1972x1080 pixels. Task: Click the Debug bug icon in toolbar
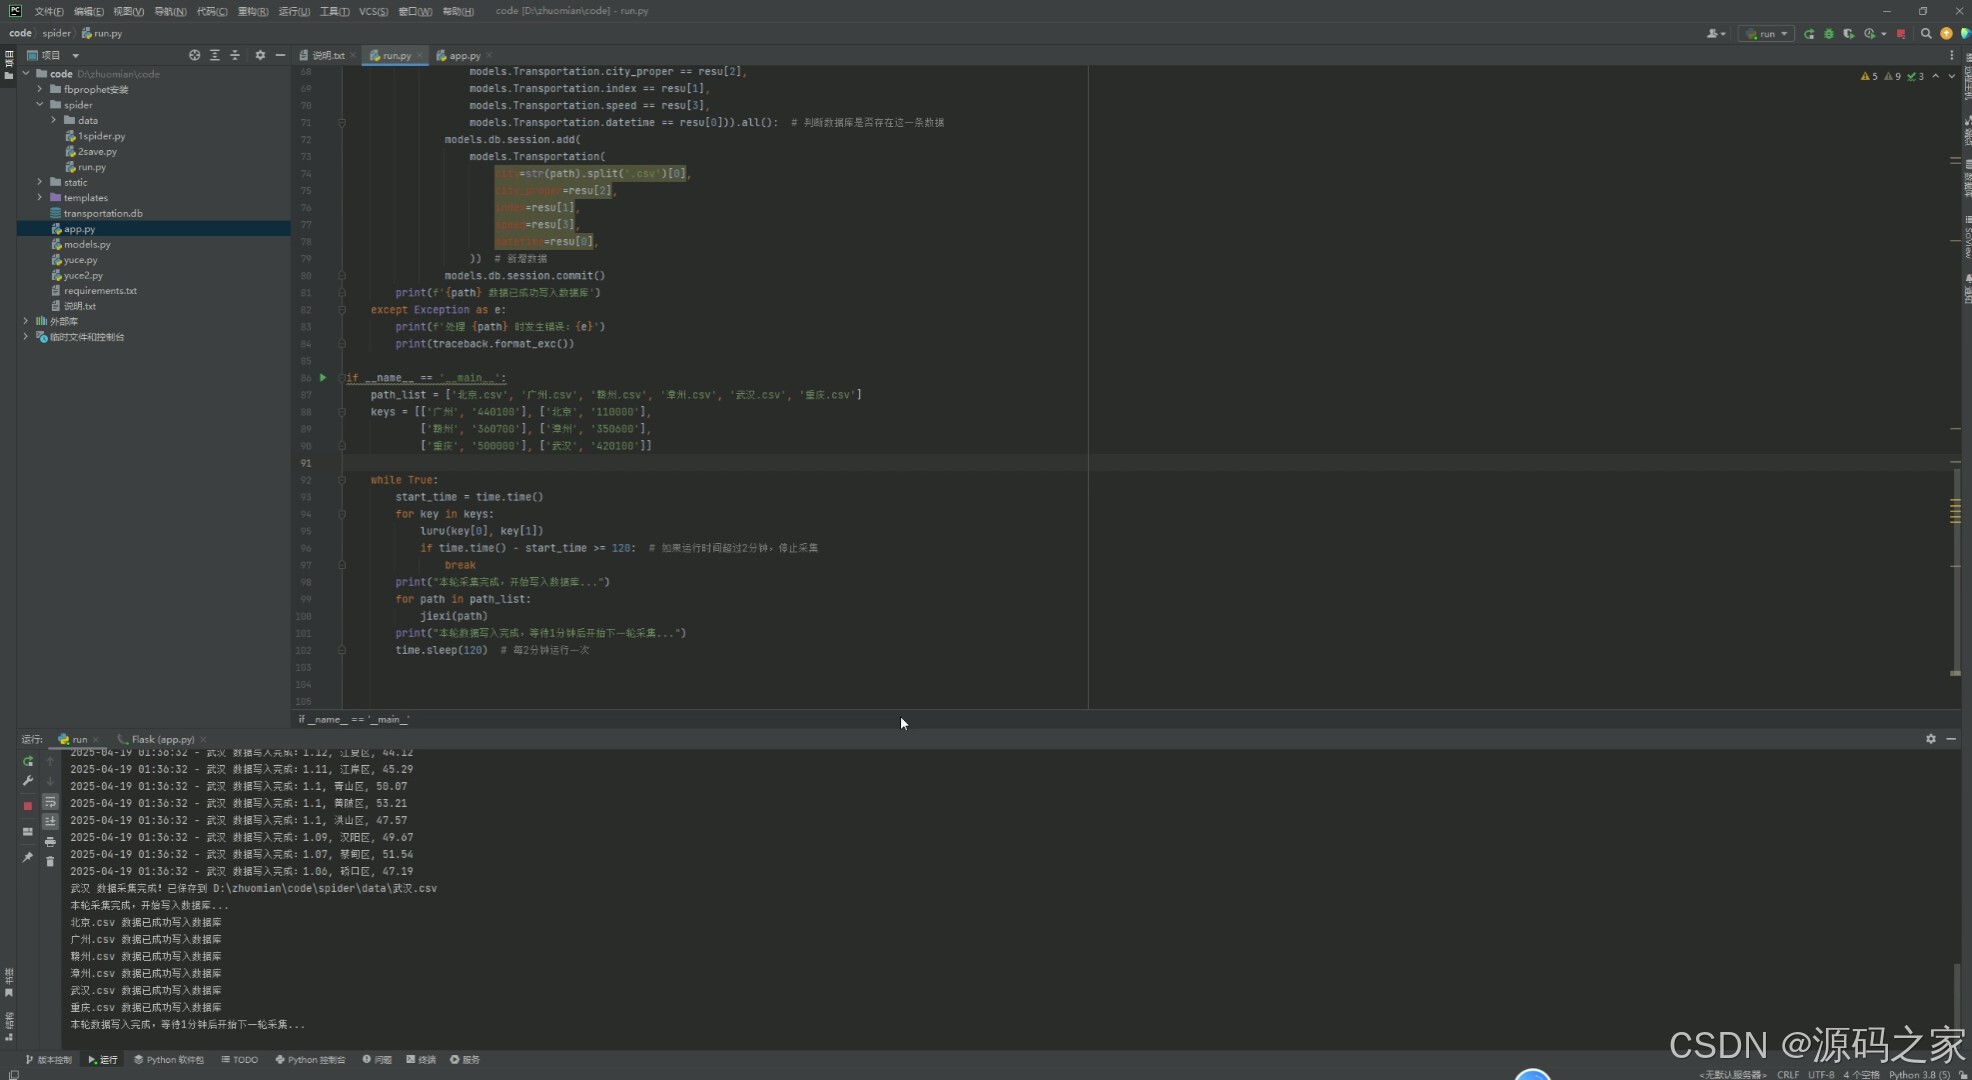[x=1829, y=34]
